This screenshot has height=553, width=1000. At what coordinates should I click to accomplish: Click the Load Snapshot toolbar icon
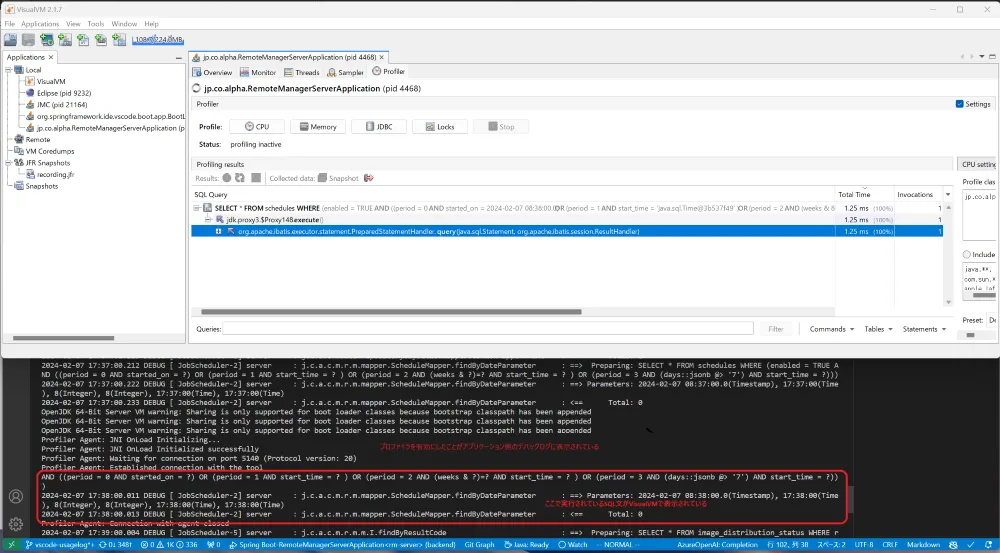click(10, 40)
